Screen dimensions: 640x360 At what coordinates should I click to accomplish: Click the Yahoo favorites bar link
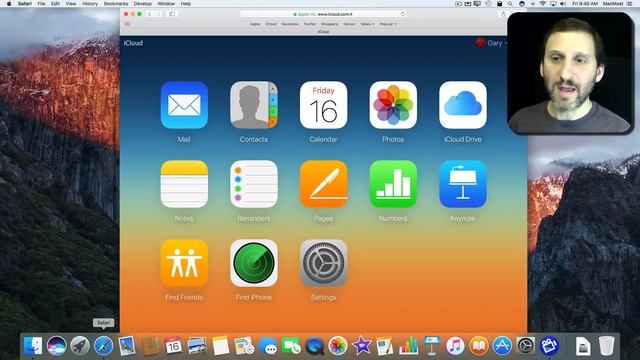click(349, 24)
